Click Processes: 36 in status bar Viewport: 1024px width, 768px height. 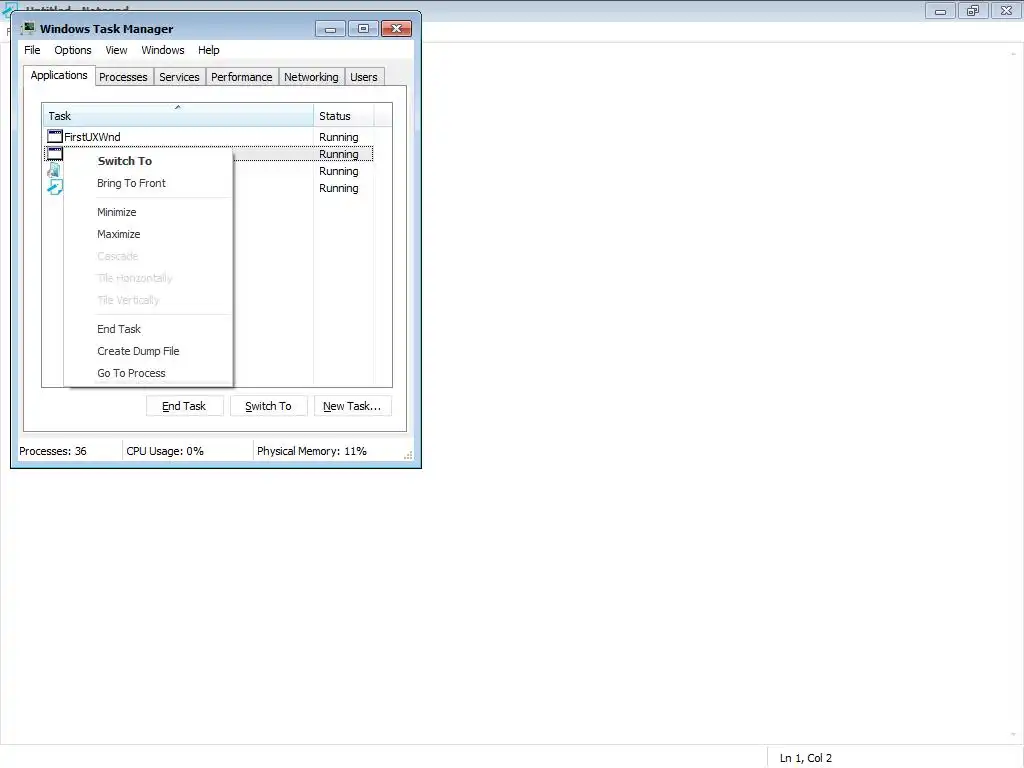click(53, 451)
